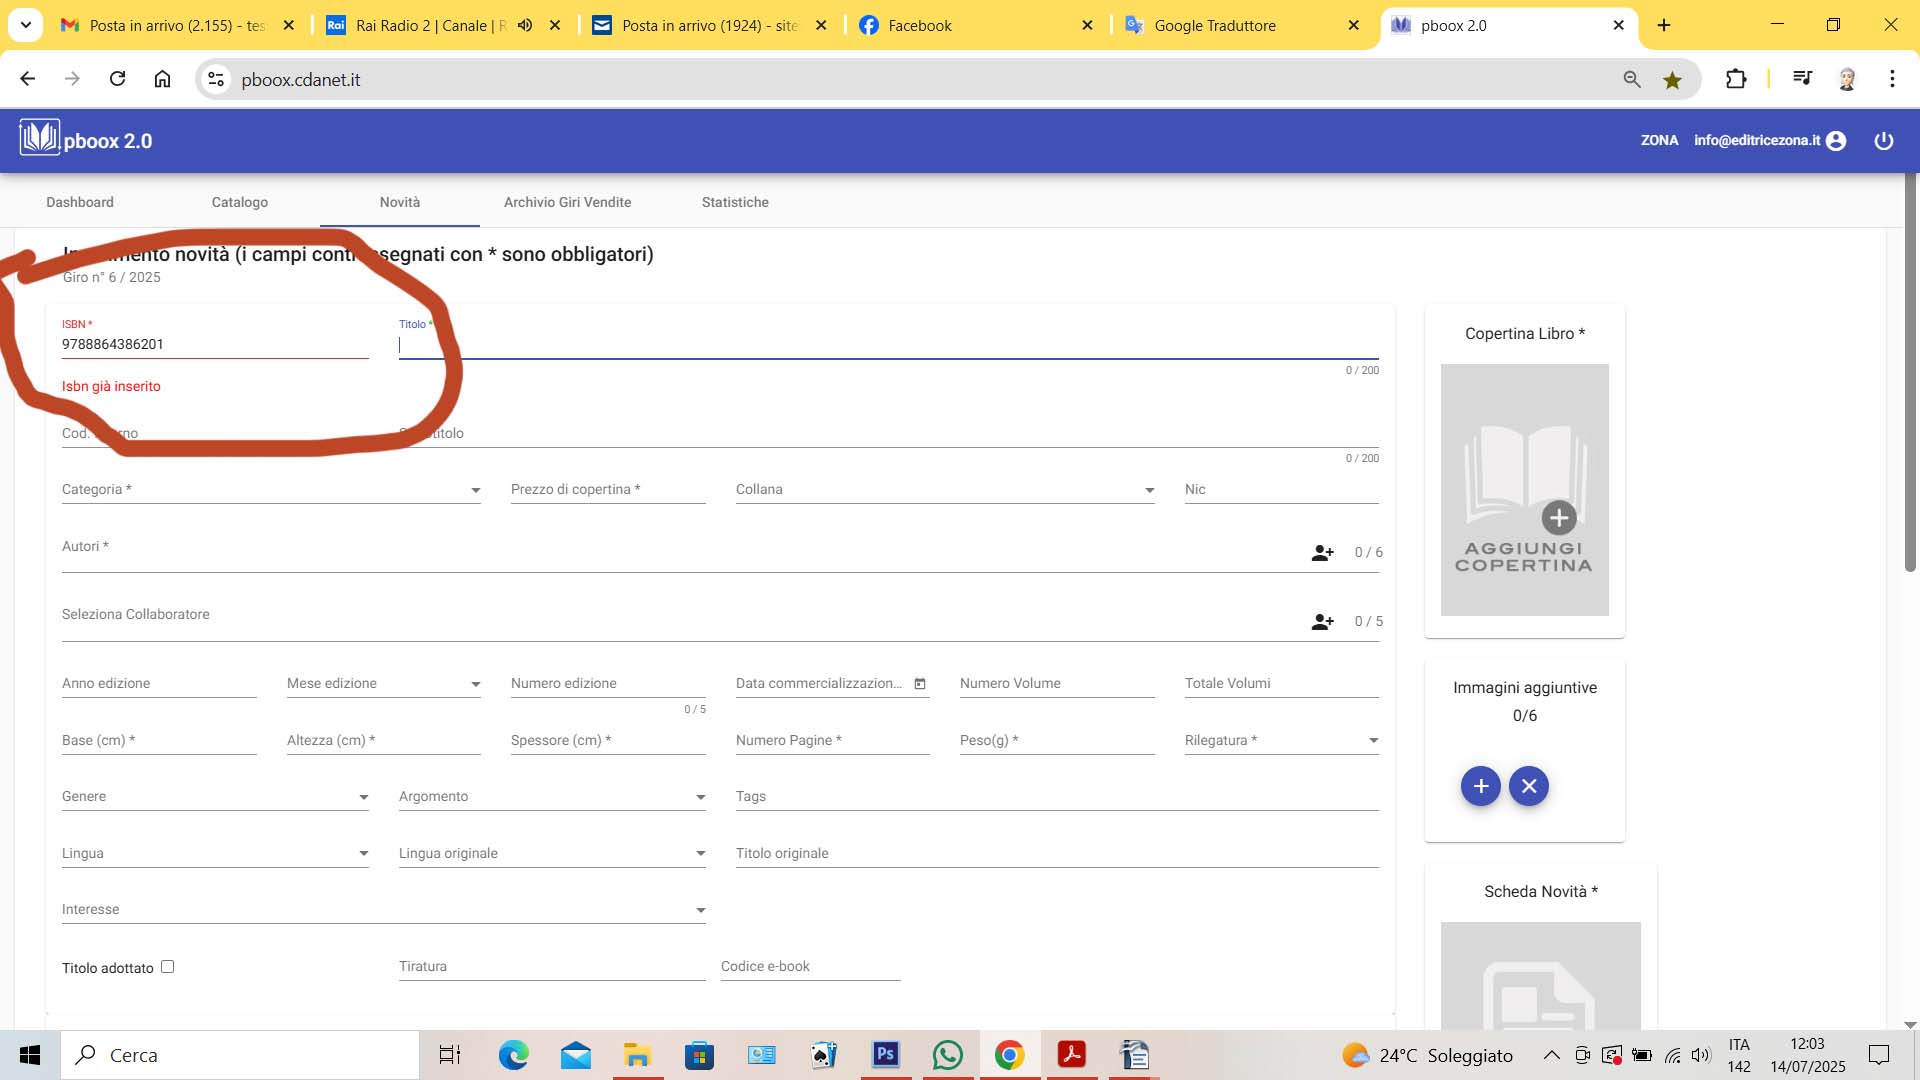
Task: Click the add author icon in Autori row
Action: click(1322, 553)
